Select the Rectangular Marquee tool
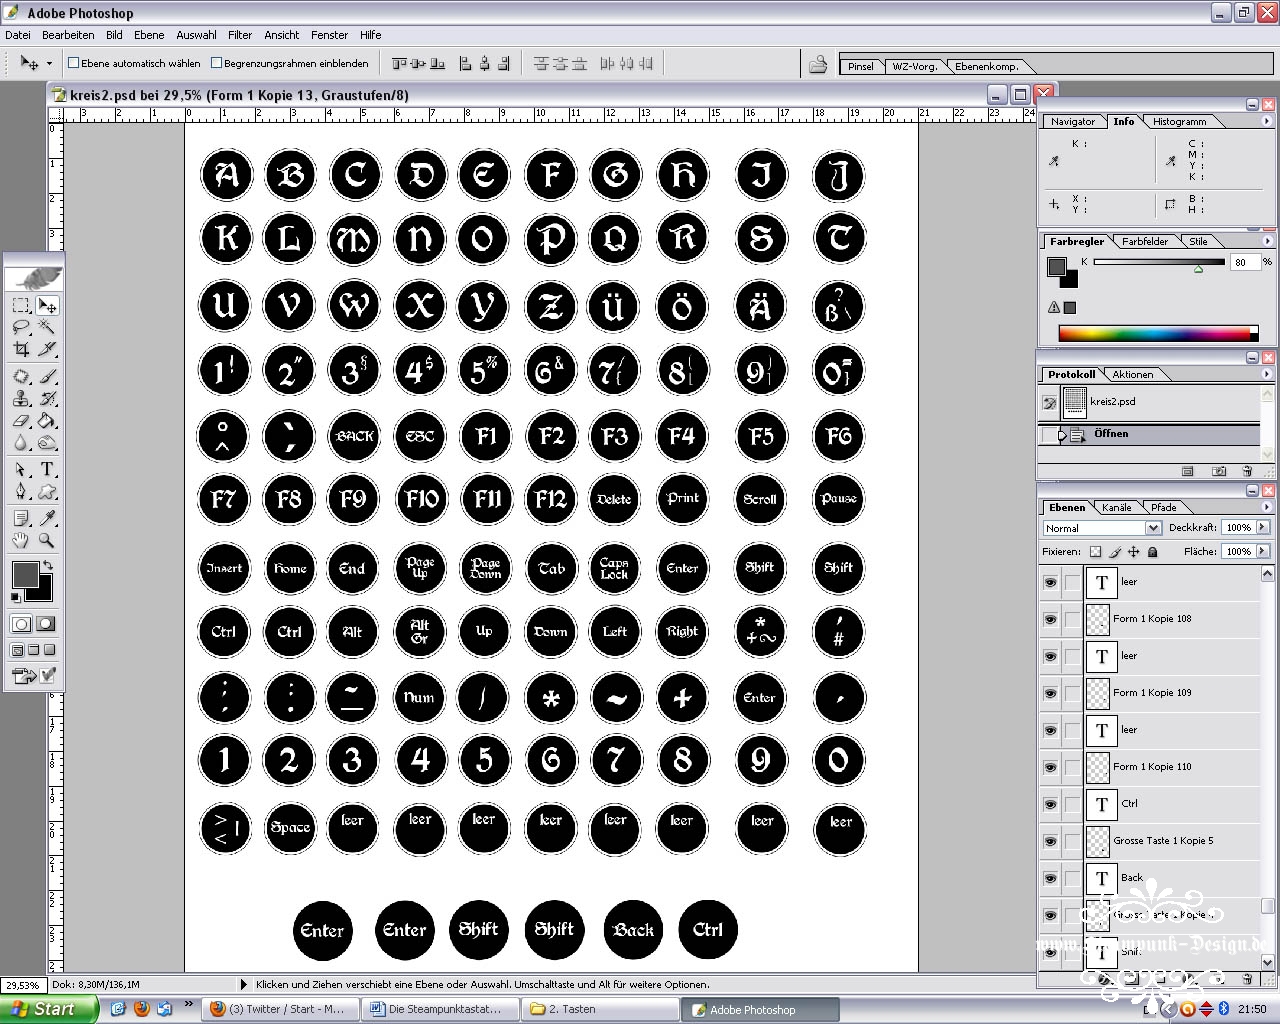The height and width of the screenshot is (1024, 1280). pyautogui.click(x=21, y=306)
